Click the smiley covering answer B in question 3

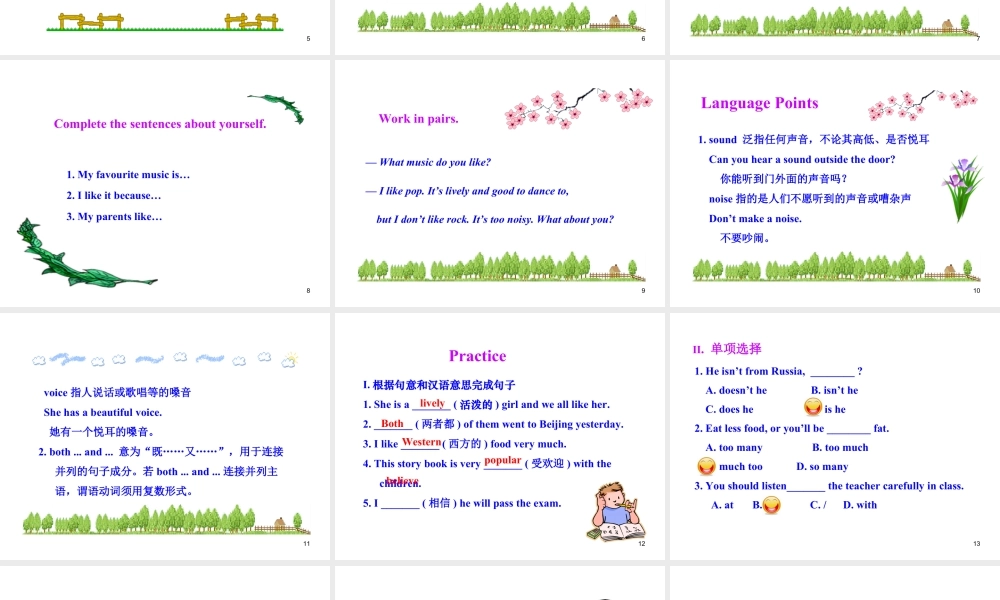[x=771, y=505]
